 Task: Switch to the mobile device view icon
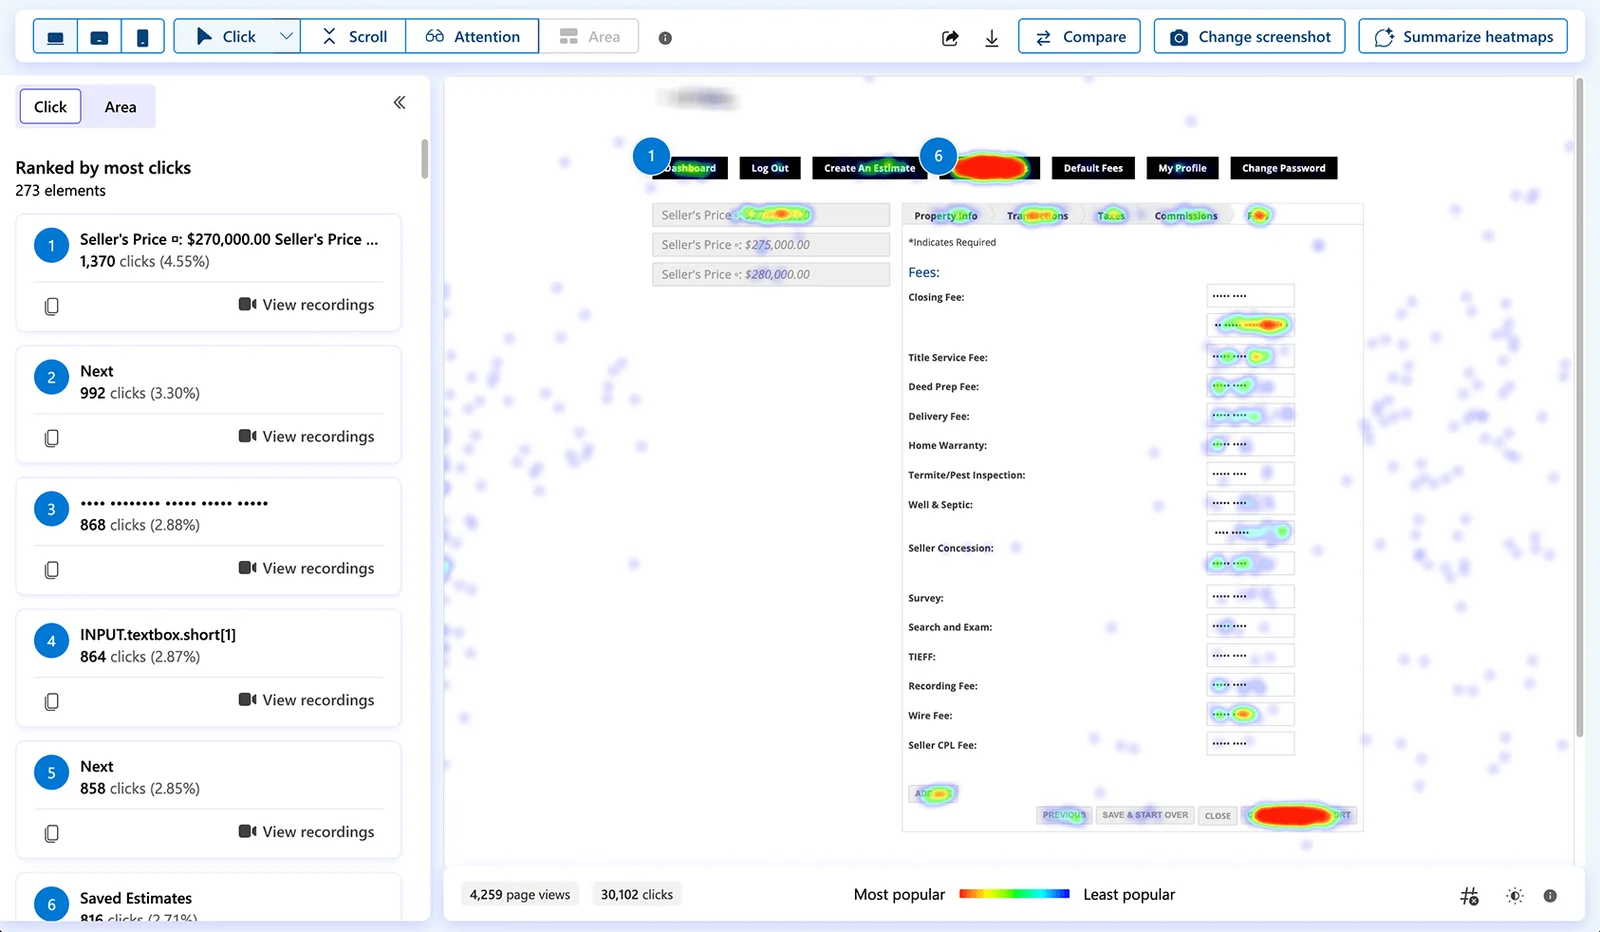pos(143,37)
